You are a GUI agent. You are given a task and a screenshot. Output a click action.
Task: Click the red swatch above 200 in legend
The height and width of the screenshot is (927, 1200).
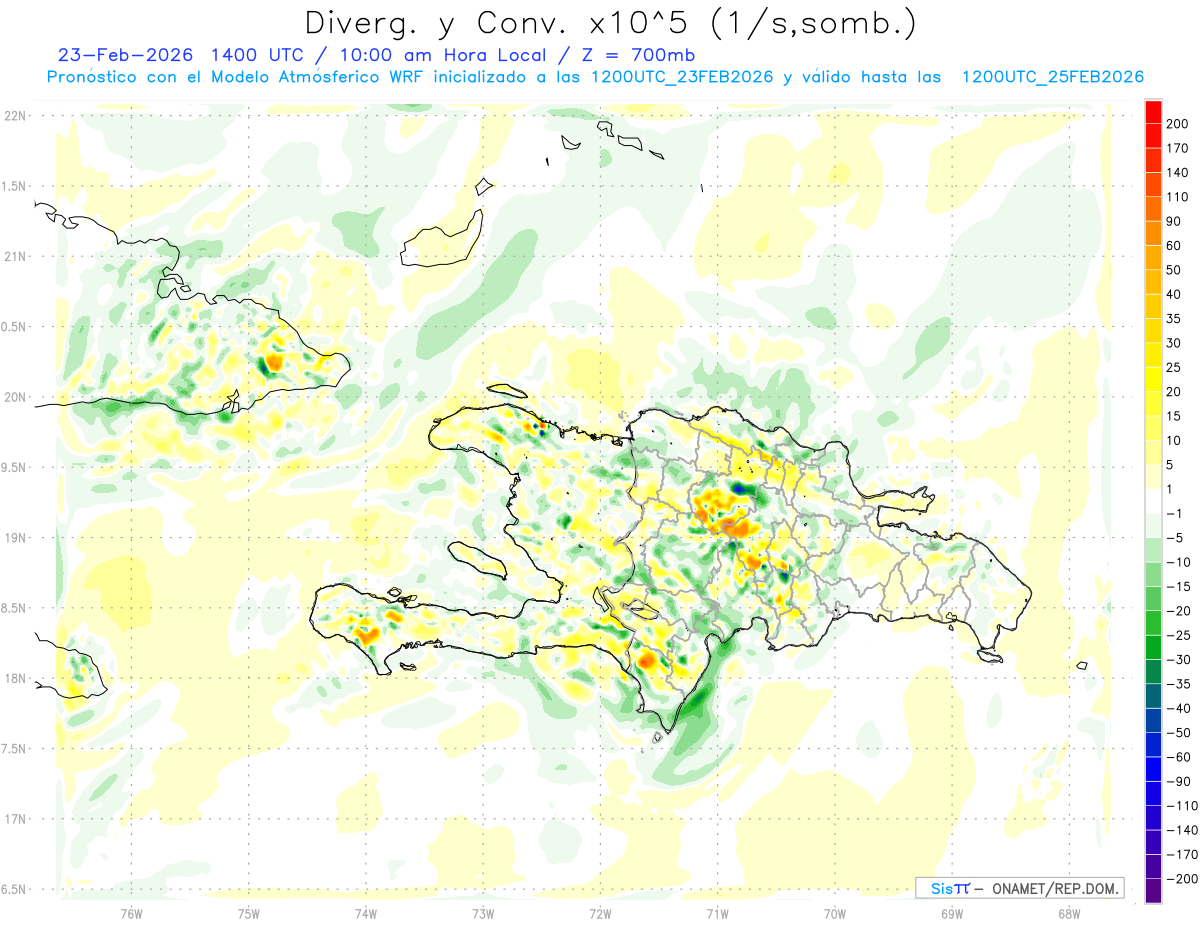point(1153,112)
